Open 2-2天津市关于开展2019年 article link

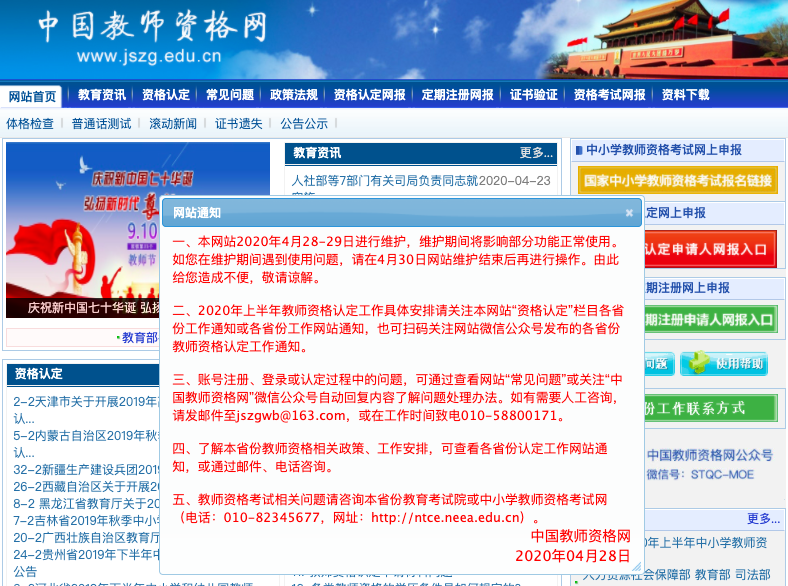pos(86,402)
